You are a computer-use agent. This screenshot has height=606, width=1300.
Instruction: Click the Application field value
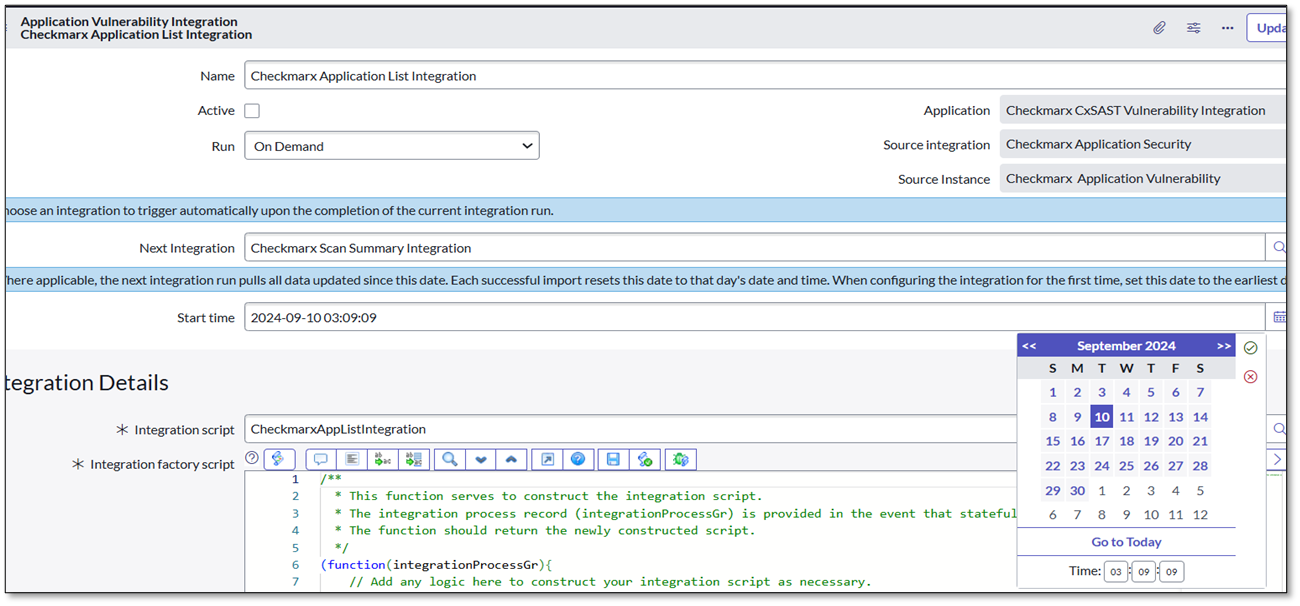coord(1143,111)
